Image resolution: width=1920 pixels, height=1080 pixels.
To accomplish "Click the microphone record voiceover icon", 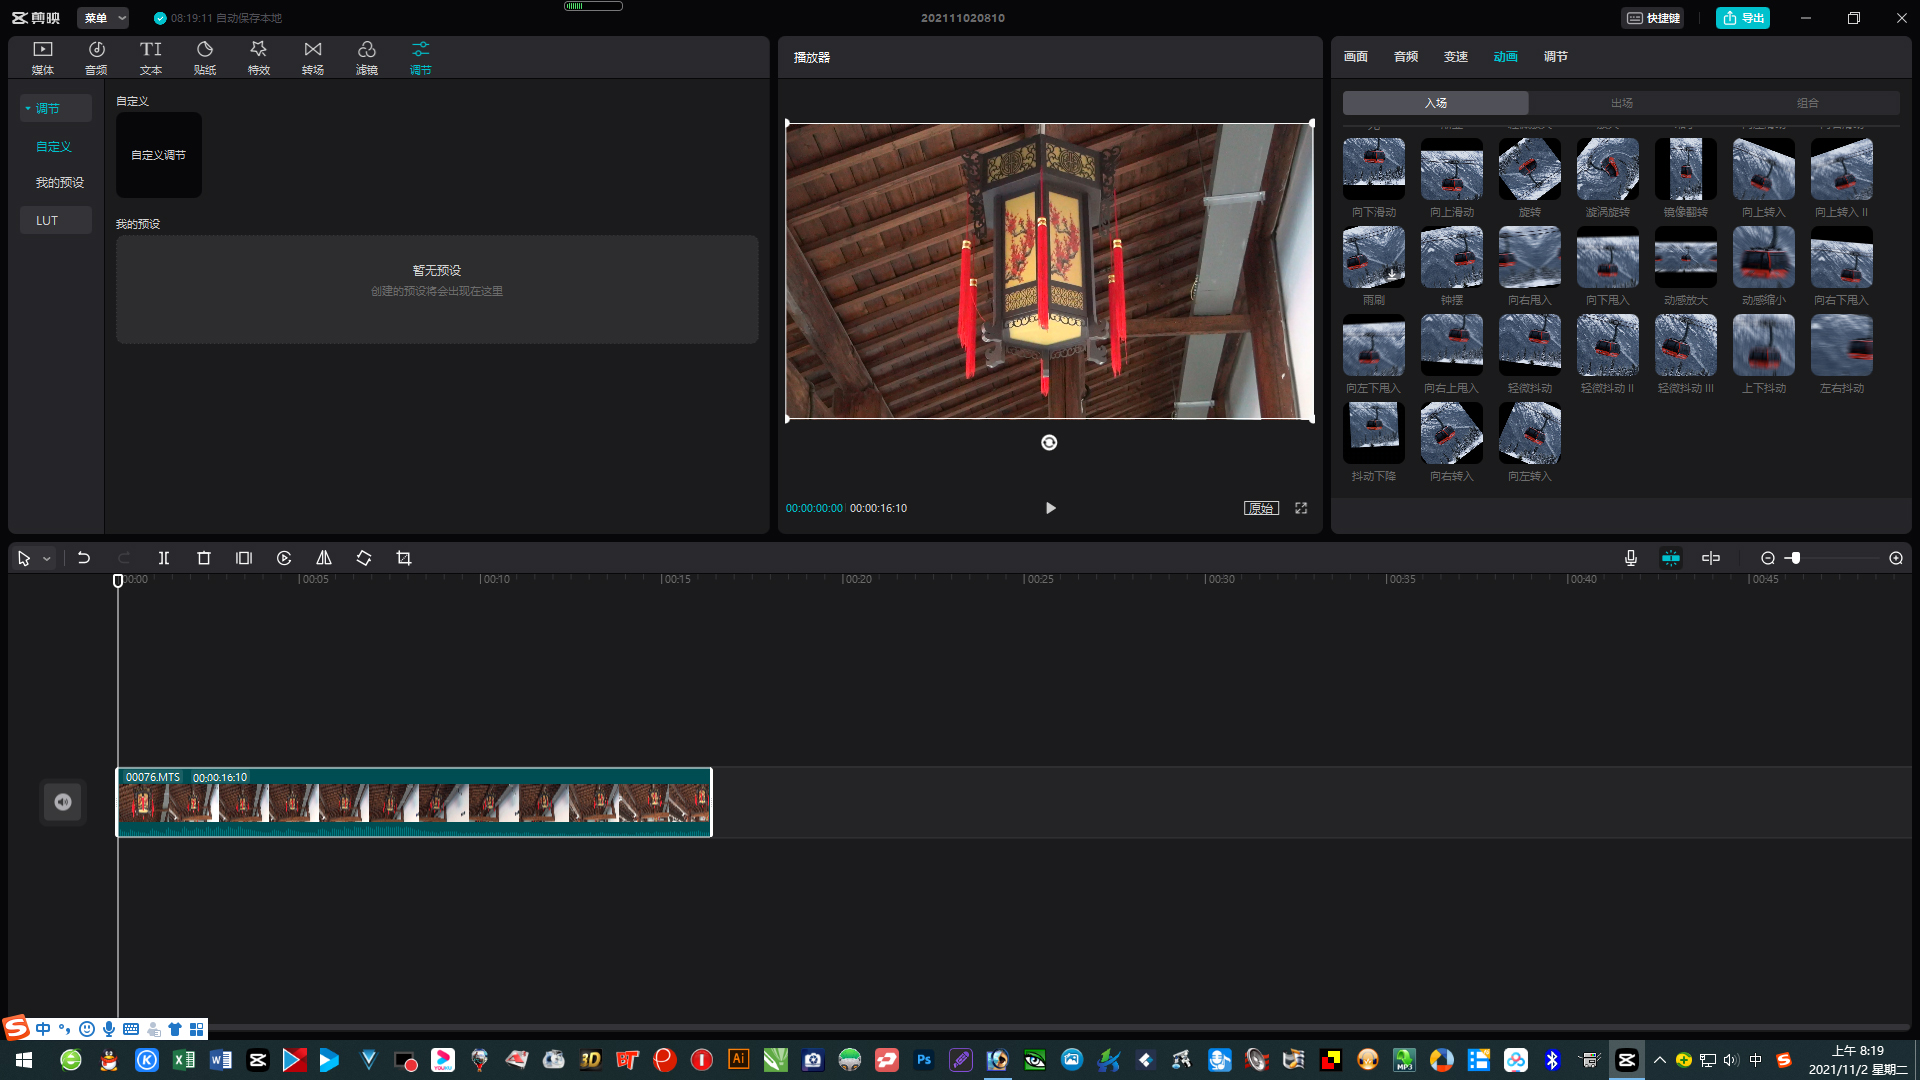I will (1631, 558).
